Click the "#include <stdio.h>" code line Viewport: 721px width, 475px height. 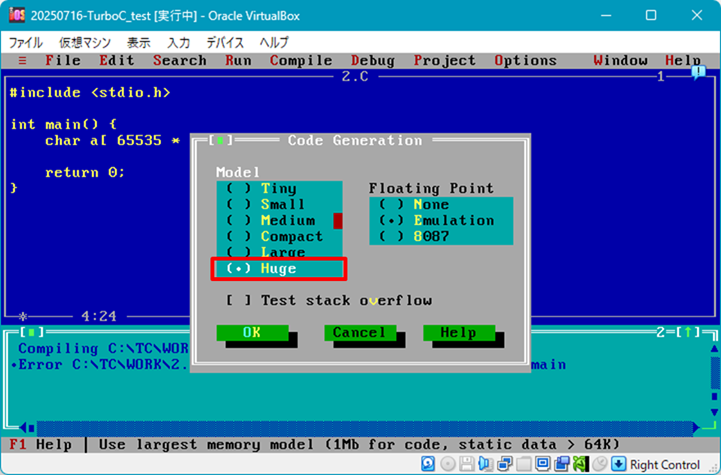[x=90, y=92]
